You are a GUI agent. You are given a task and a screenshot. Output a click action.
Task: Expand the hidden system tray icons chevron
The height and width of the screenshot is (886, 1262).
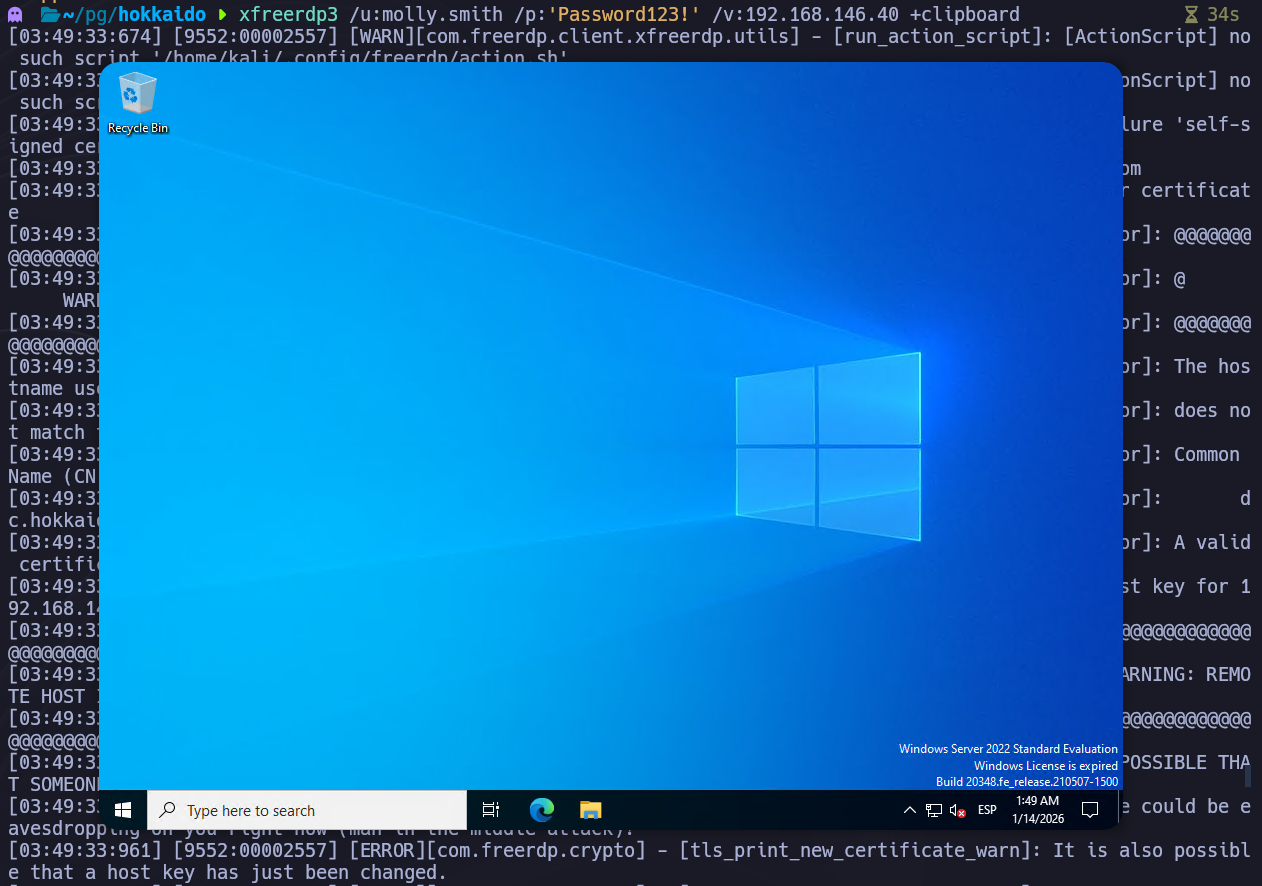click(x=909, y=810)
